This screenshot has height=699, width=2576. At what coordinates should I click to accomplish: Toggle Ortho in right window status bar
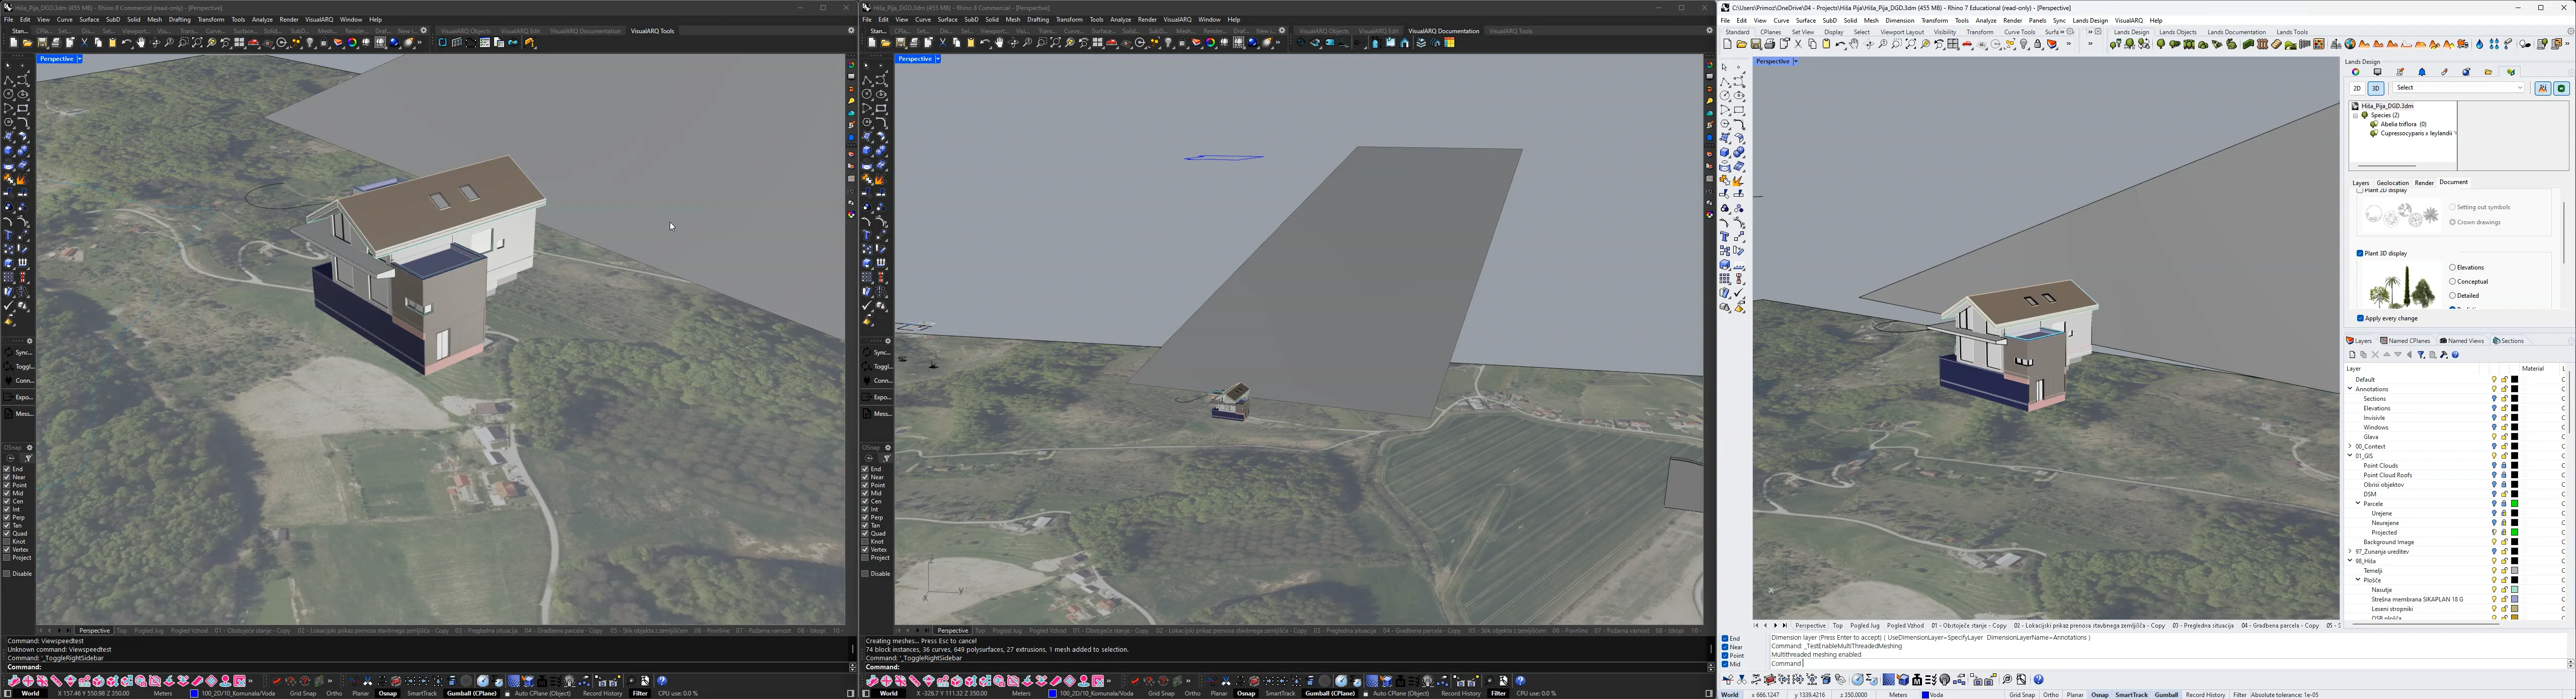[x=2051, y=694]
